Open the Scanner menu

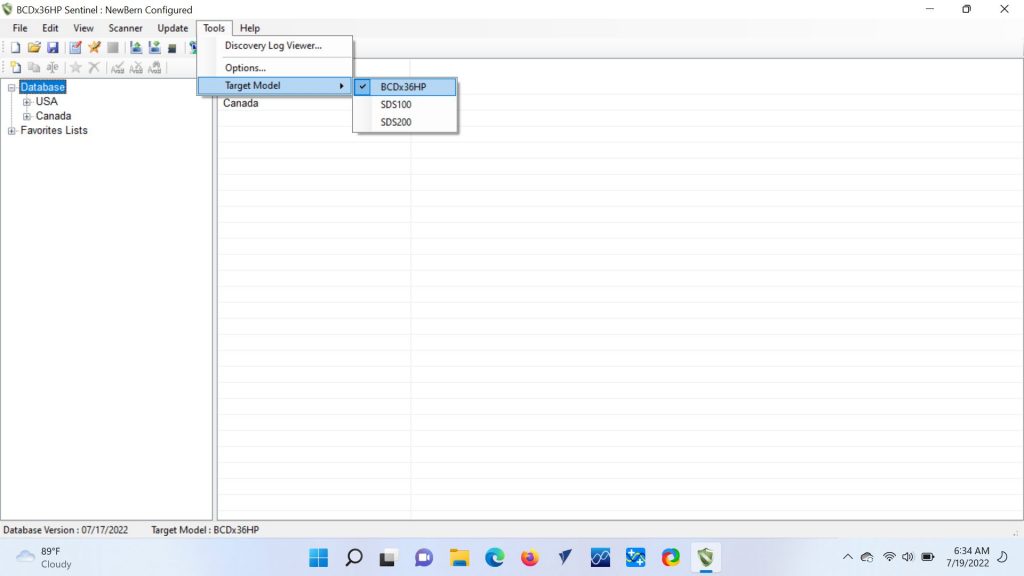click(125, 28)
